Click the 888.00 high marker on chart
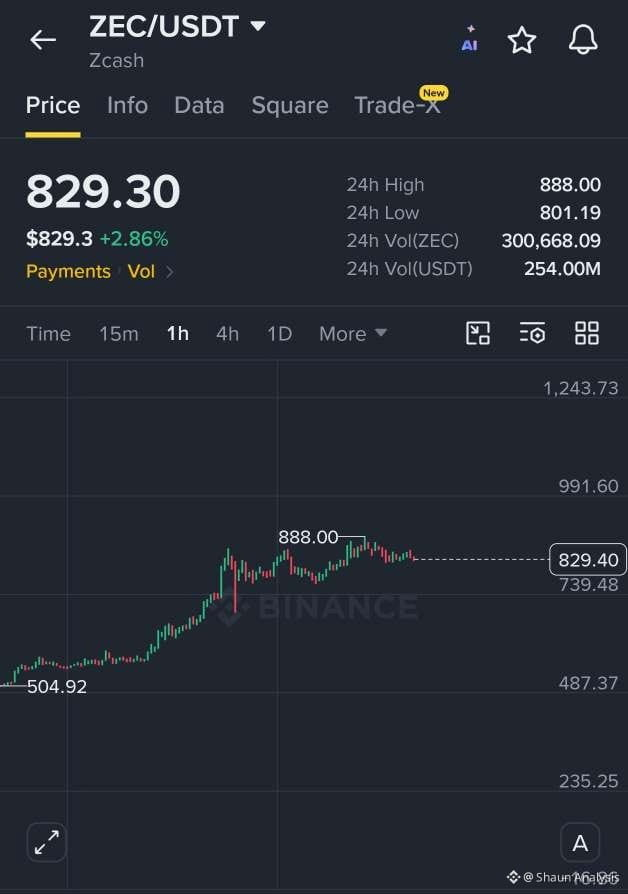 [308, 537]
